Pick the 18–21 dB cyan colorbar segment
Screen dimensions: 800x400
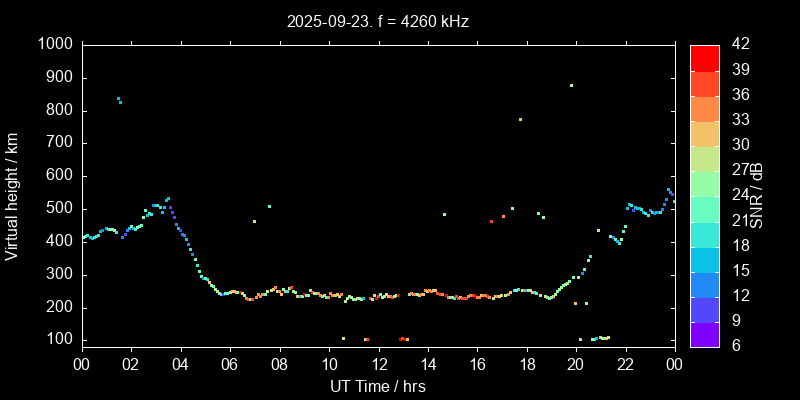pyautogui.click(x=705, y=233)
